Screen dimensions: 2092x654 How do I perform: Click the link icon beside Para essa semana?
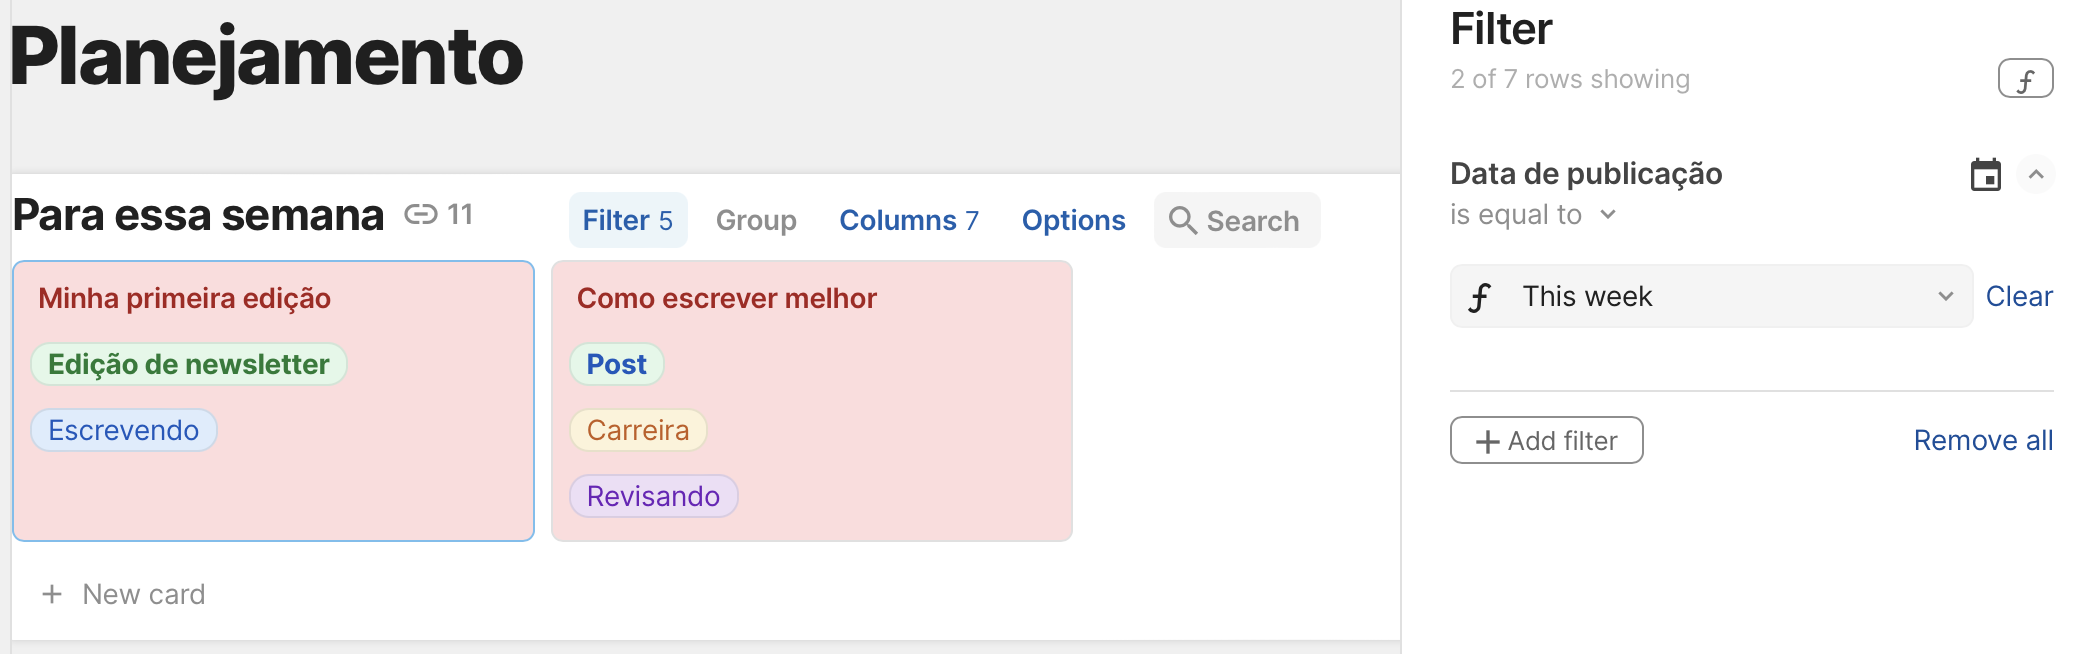pos(421,215)
